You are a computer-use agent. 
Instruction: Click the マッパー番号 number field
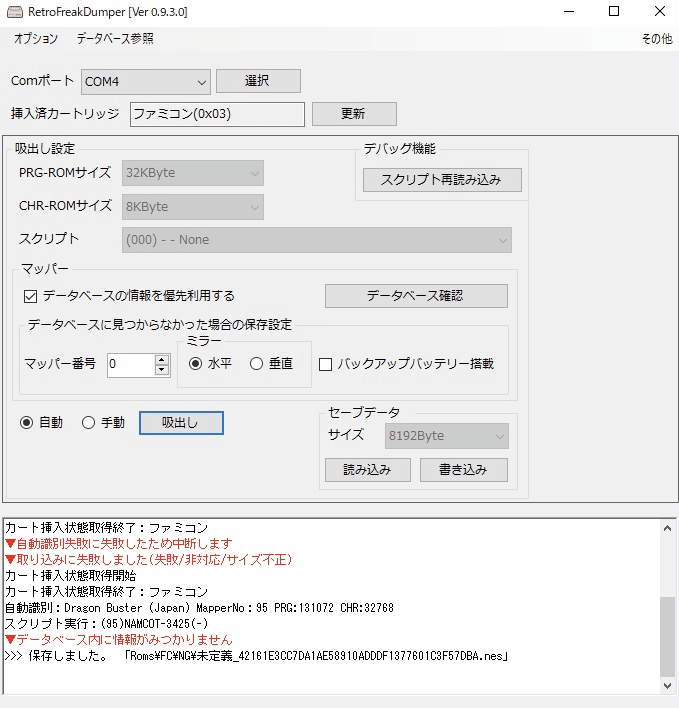tap(131, 365)
